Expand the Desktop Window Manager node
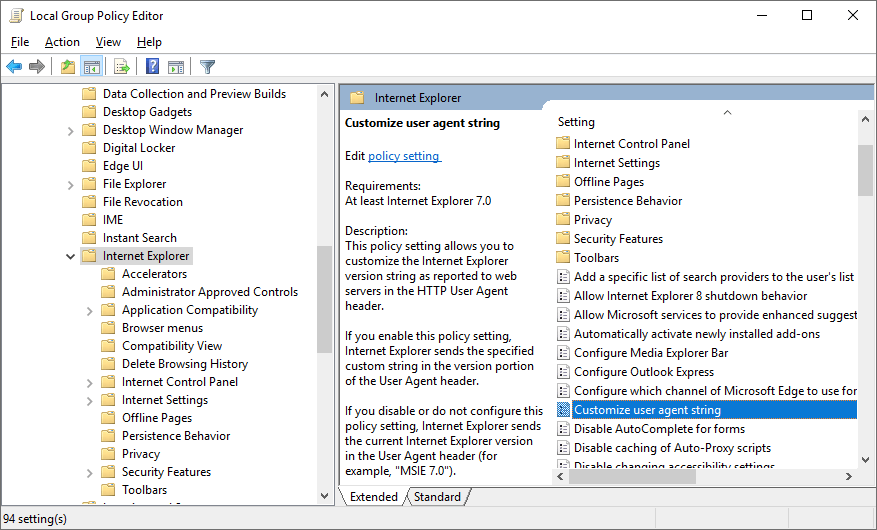The width and height of the screenshot is (877, 530). [x=70, y=130]
